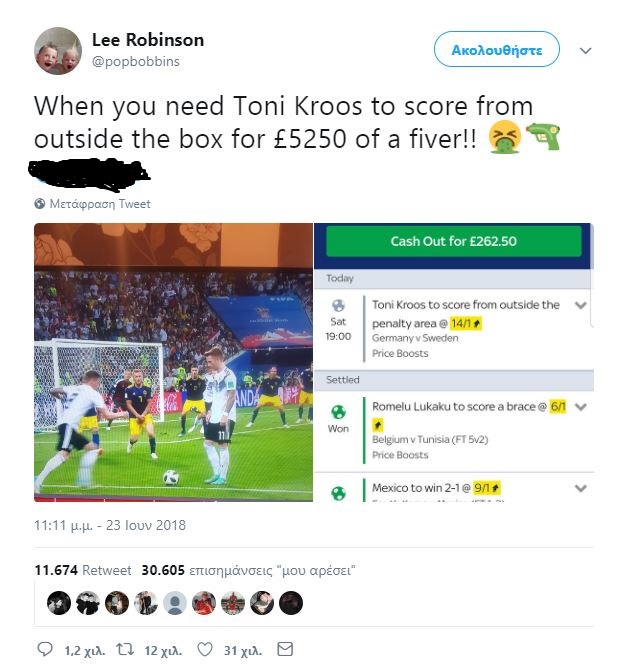The image size is (625, 672).
Task: Click the last dark liker avatar
Action: tap(291, 603)
